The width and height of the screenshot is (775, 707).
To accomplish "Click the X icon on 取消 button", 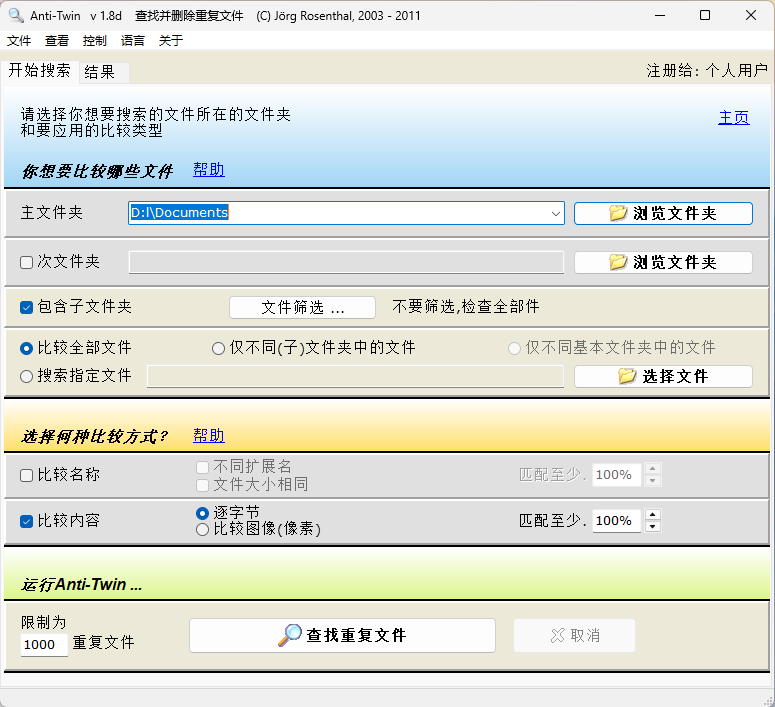I will point(558,635).
